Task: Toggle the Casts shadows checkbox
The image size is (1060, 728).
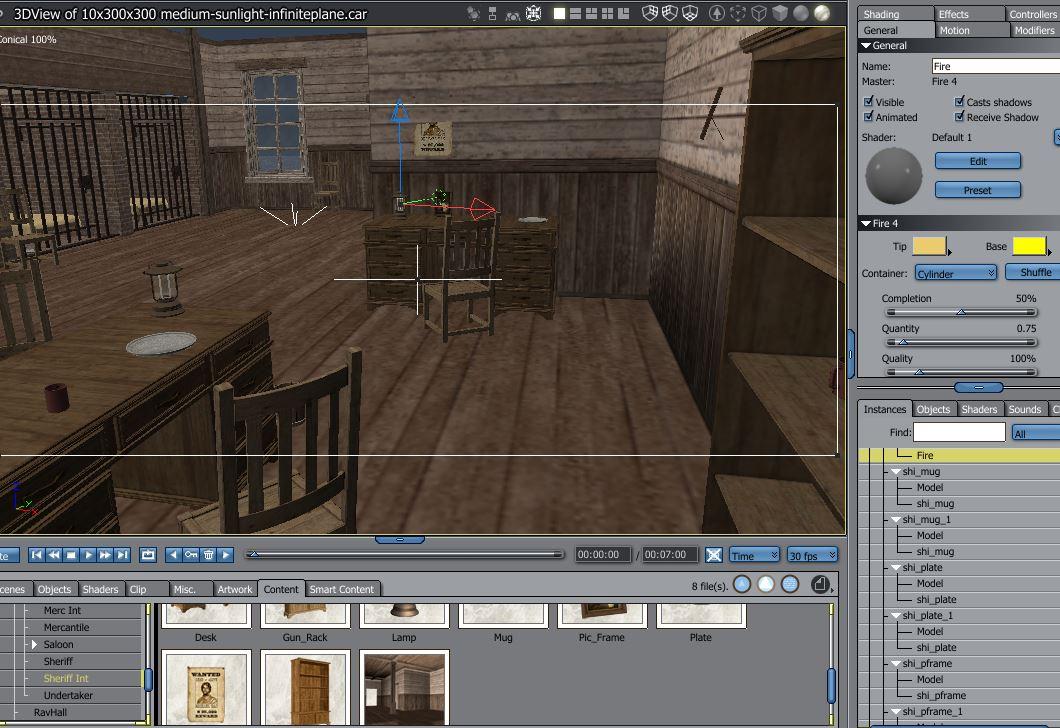Action: [959, 101]
